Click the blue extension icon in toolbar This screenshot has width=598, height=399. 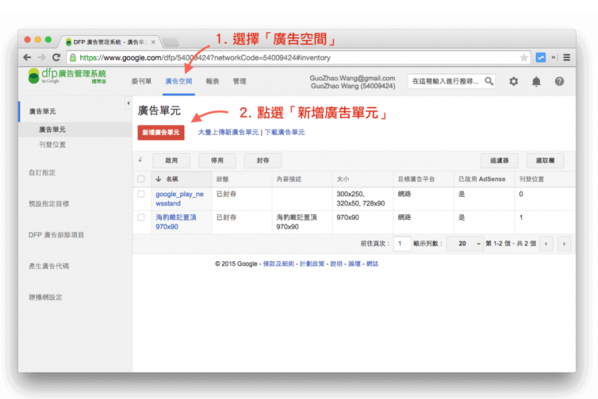coord(540,58)
